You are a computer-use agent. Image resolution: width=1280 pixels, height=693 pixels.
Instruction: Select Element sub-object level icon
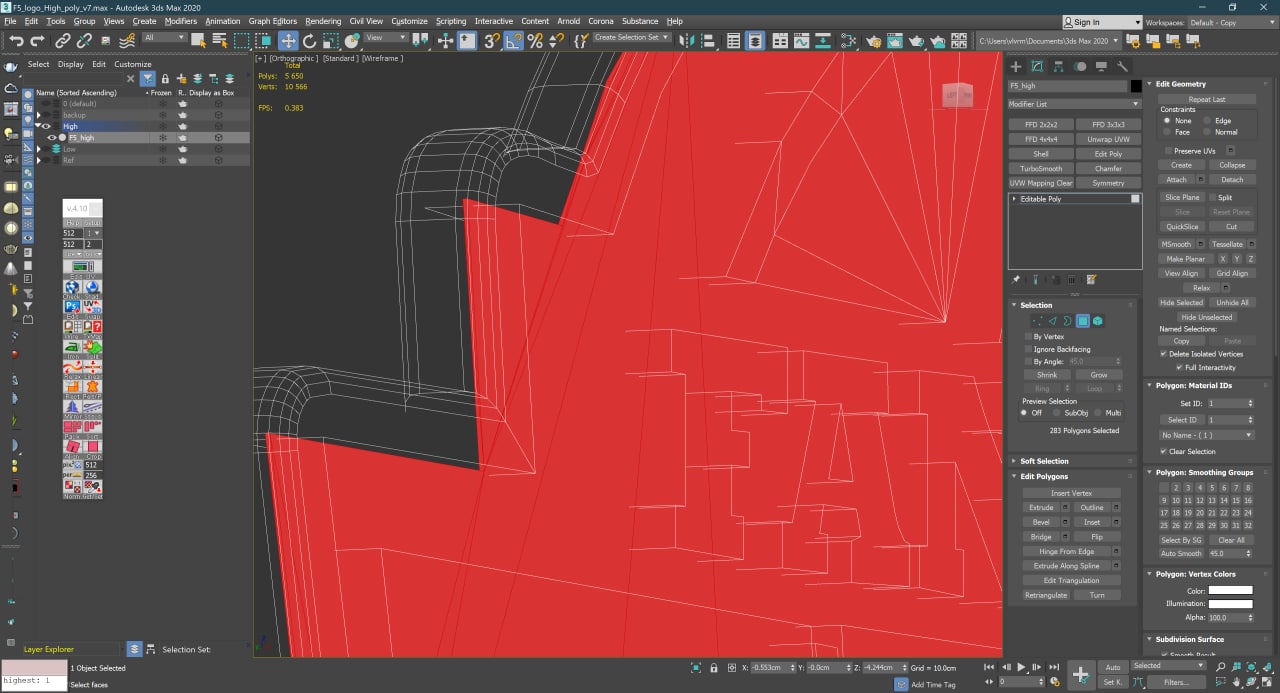pos(1097,321)
